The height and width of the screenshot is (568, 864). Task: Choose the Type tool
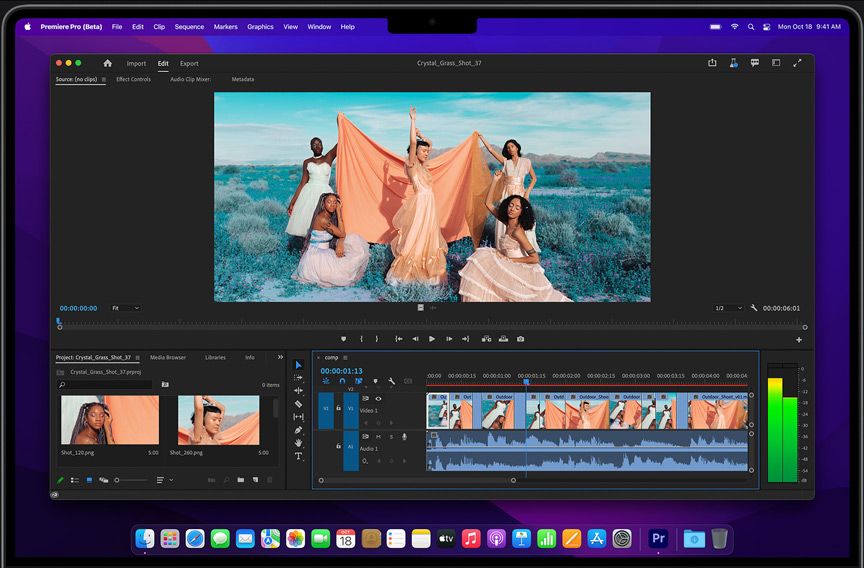298,456
